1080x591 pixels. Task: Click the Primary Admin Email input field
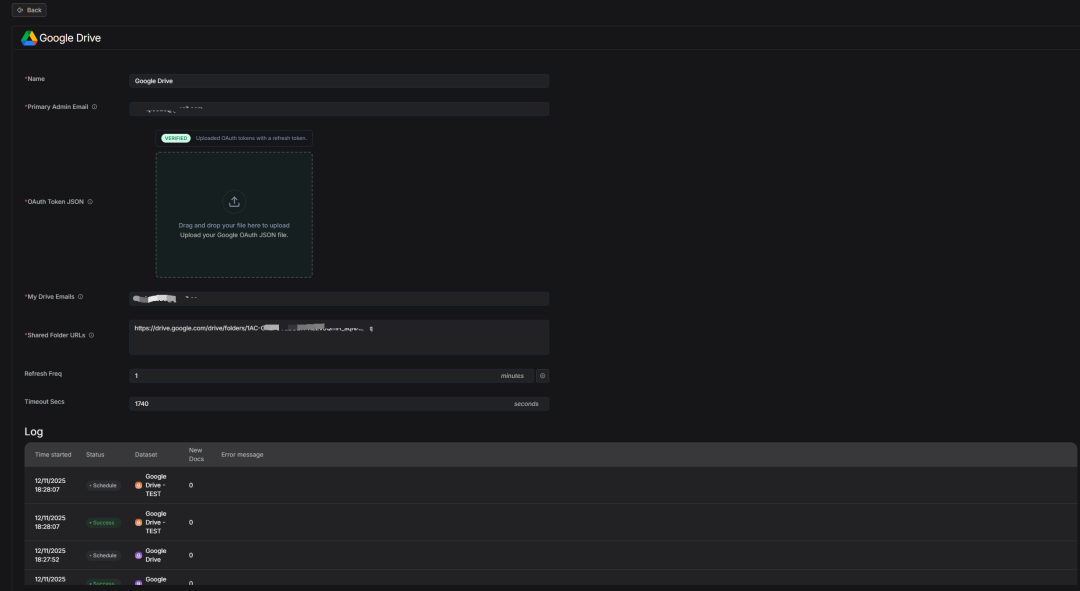click(x=339, y=109)
